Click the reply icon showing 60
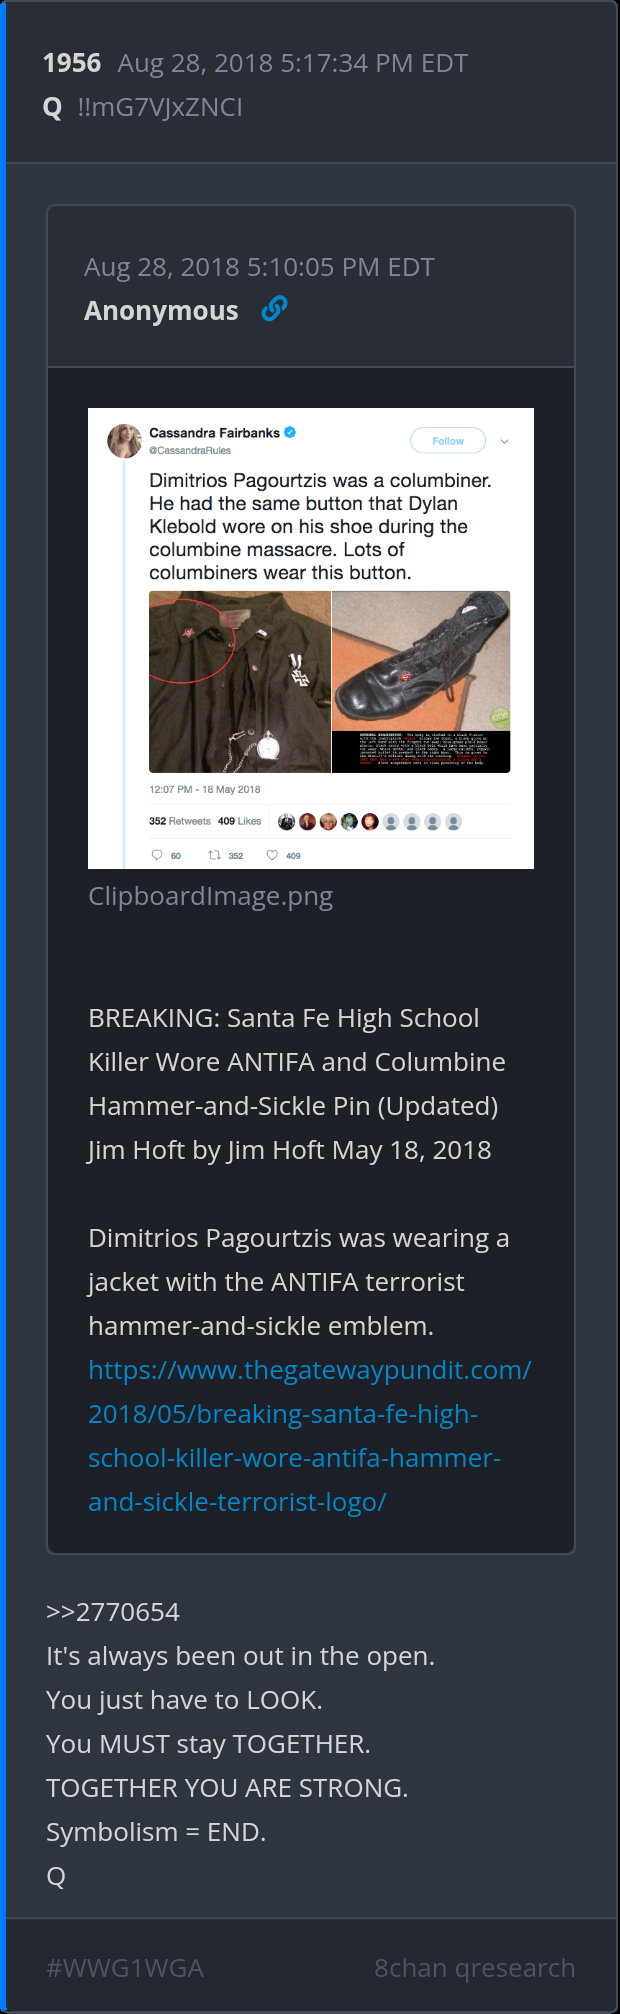This screenshot has height=2014, width=620. (x=157, y=855)
